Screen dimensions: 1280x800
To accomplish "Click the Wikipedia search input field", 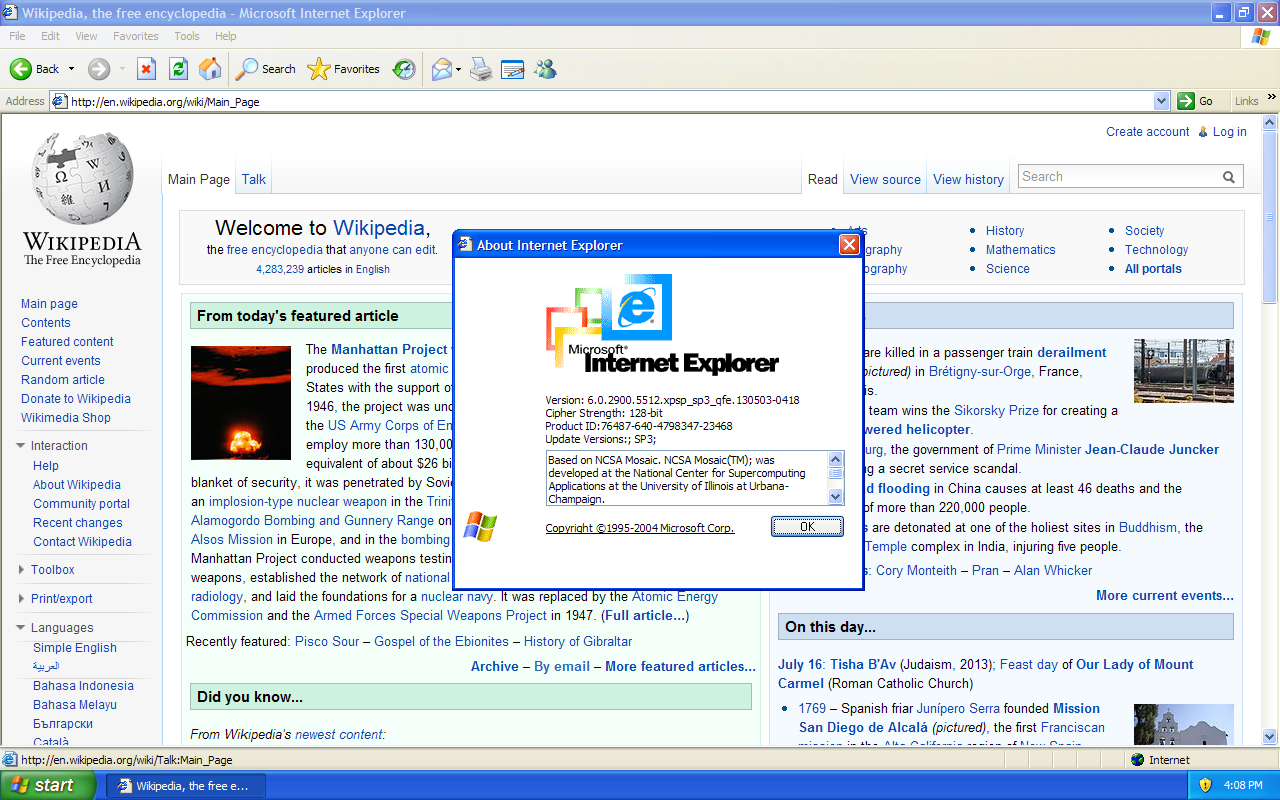I will point(1119,177).
